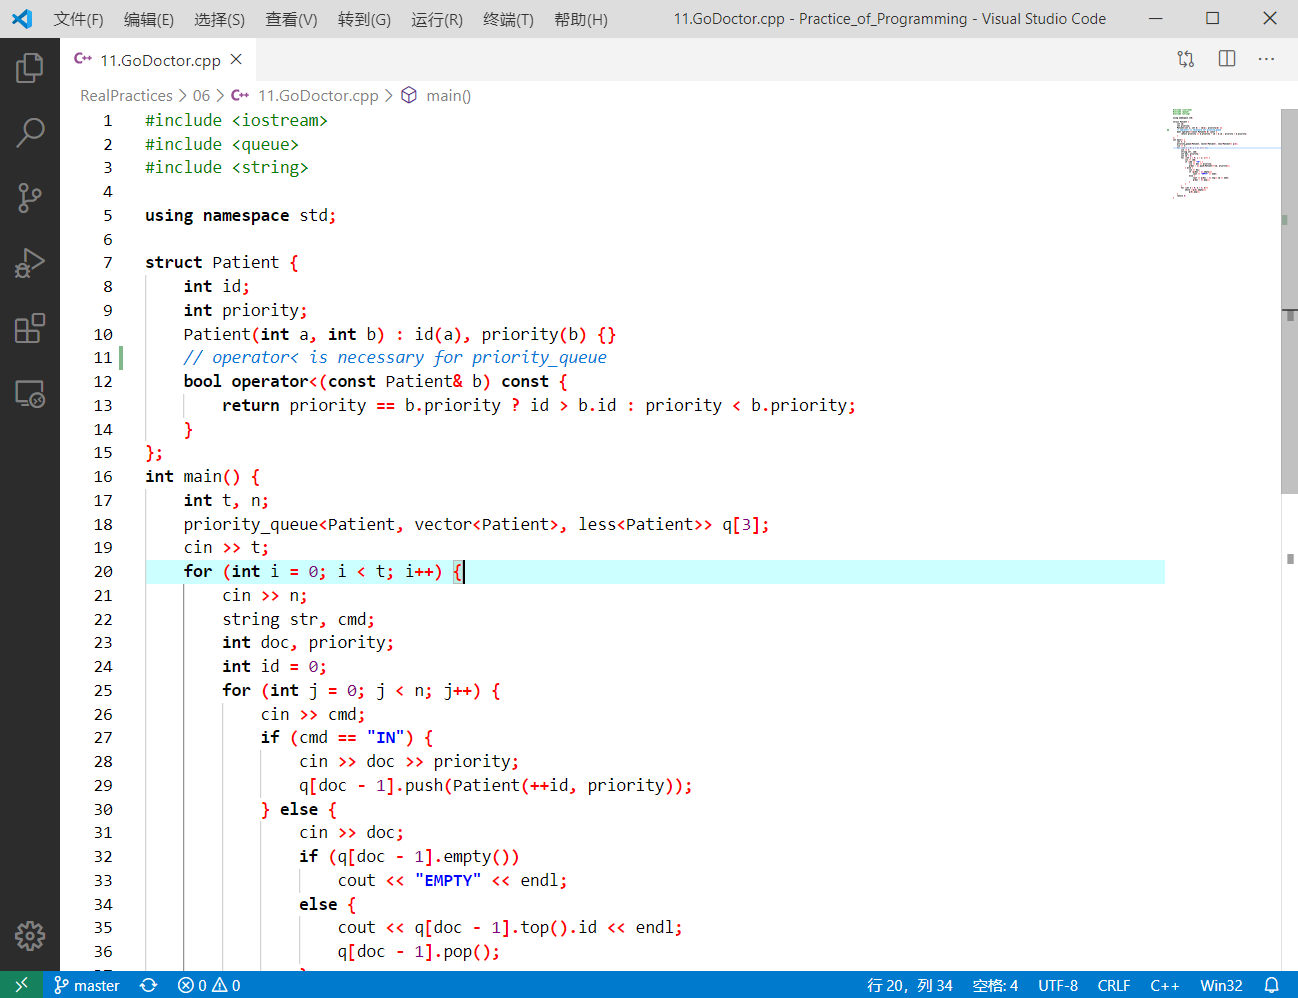The image size is (1298, 998).
Task: Click 行20,列34 to go to line
Action: [911, 985]
